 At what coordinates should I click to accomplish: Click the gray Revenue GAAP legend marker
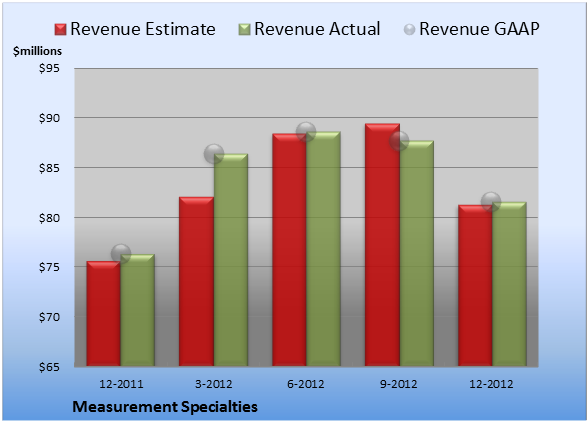pos(410,30)
